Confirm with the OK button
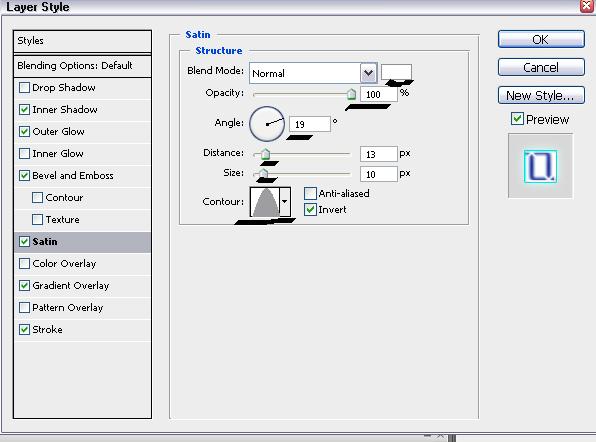596x442 pixels. click(x=541, y=39)
